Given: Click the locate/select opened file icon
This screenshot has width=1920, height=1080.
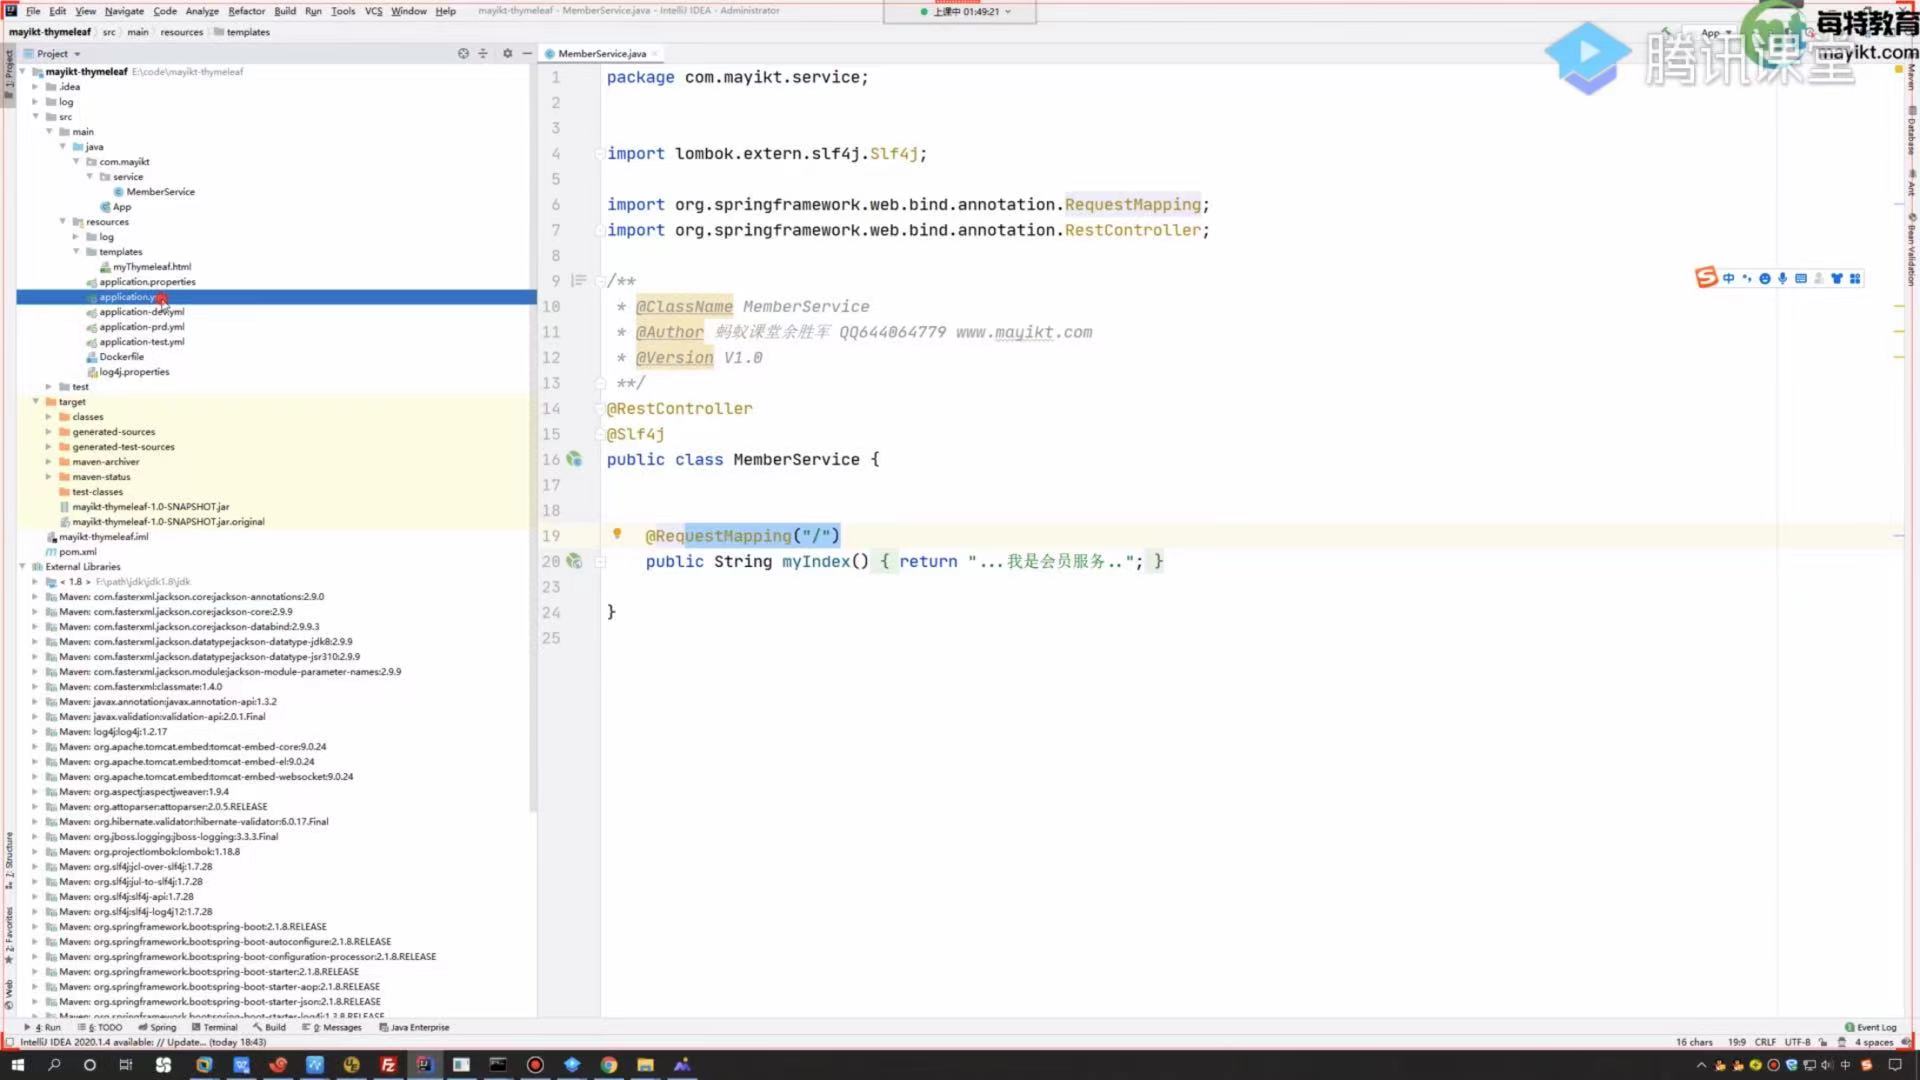Looking at the screenshot, I should pyautogui.click(x=463, y=54).
